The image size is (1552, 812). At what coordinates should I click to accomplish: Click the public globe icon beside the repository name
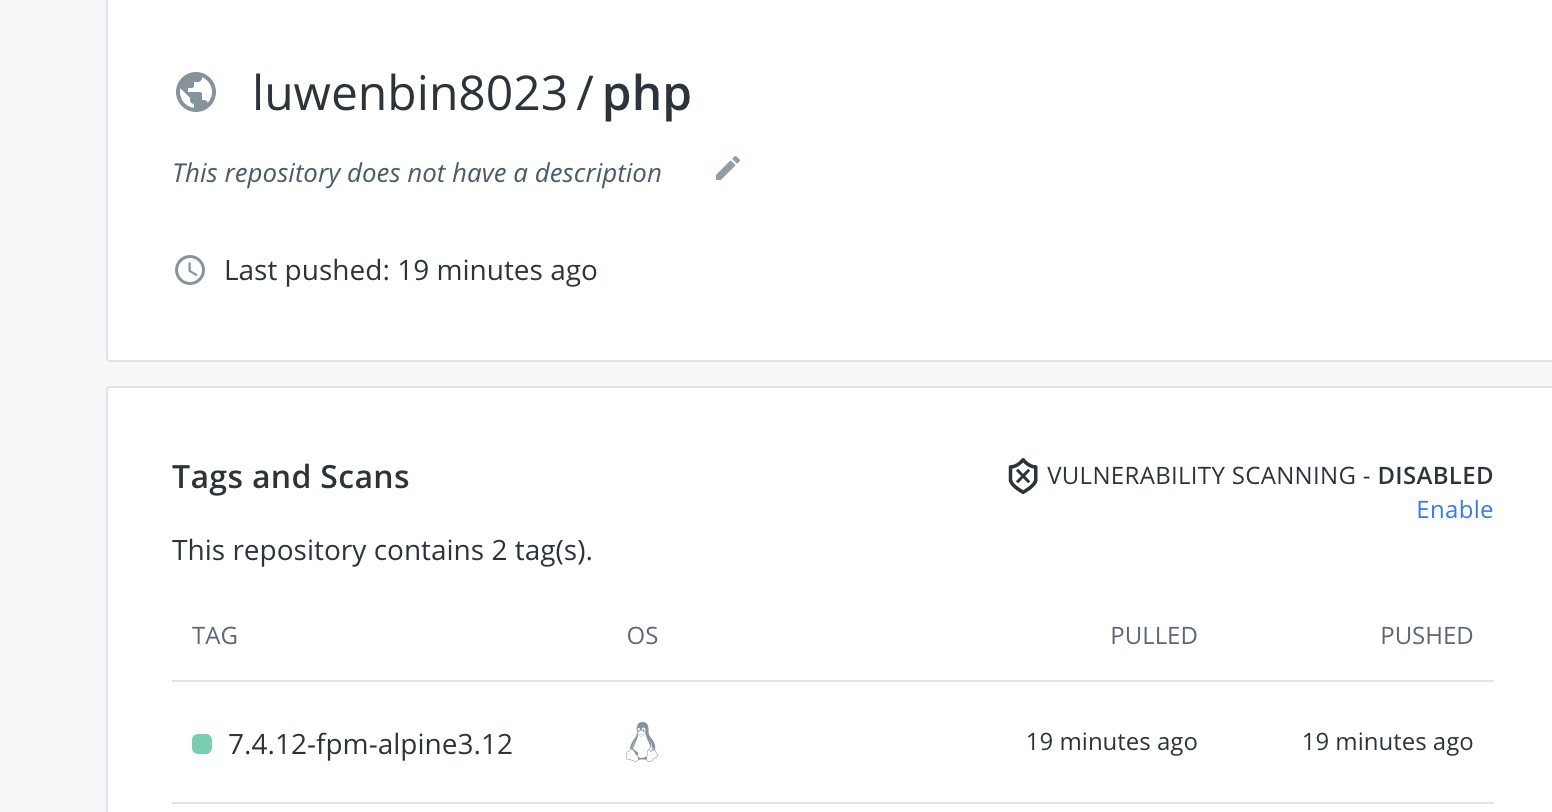pos(196,93)
